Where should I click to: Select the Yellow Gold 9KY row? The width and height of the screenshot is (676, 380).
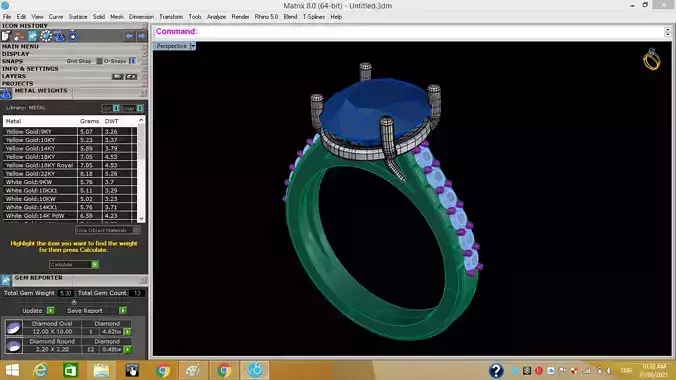pyautogui.click(x=70, y=132)
